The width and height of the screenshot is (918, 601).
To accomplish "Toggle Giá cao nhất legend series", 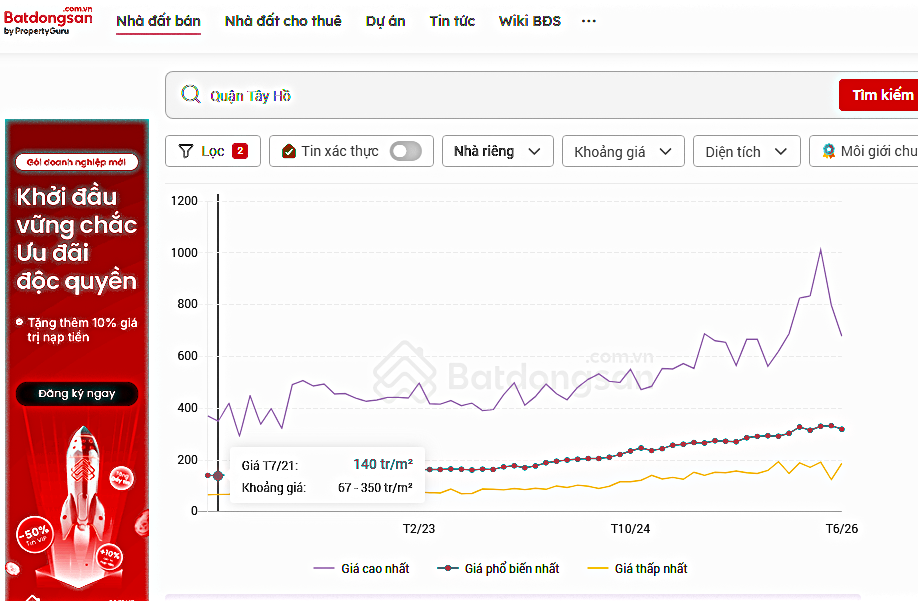I will [361, 568].
